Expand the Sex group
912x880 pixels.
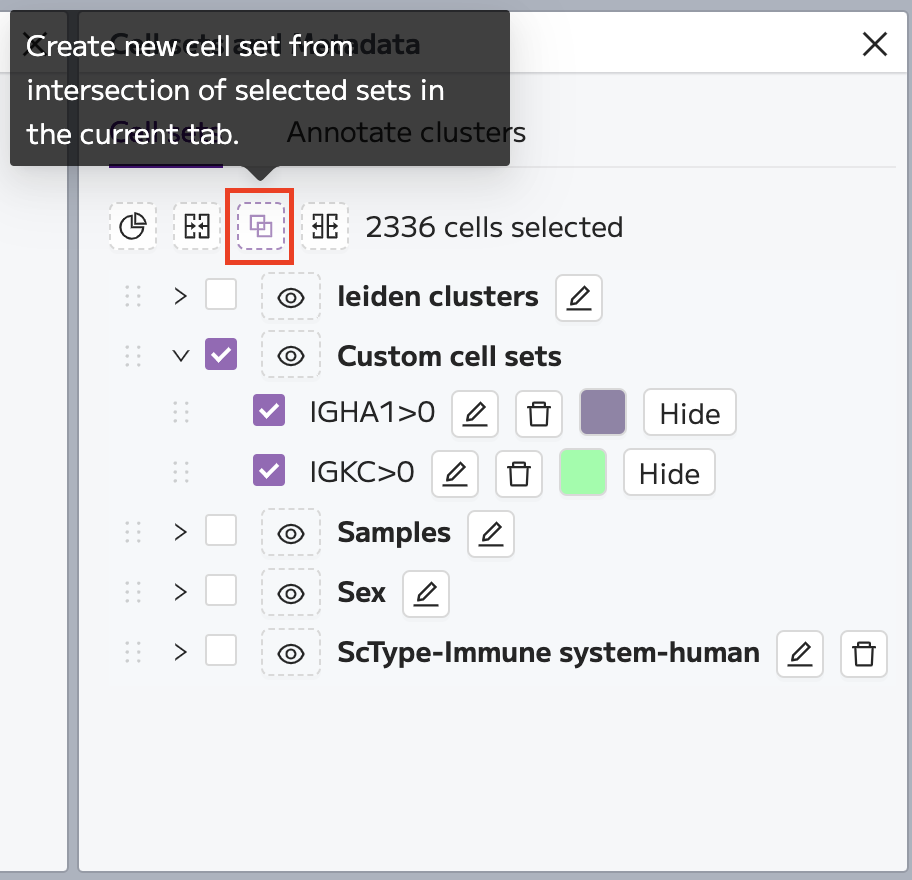181,592
